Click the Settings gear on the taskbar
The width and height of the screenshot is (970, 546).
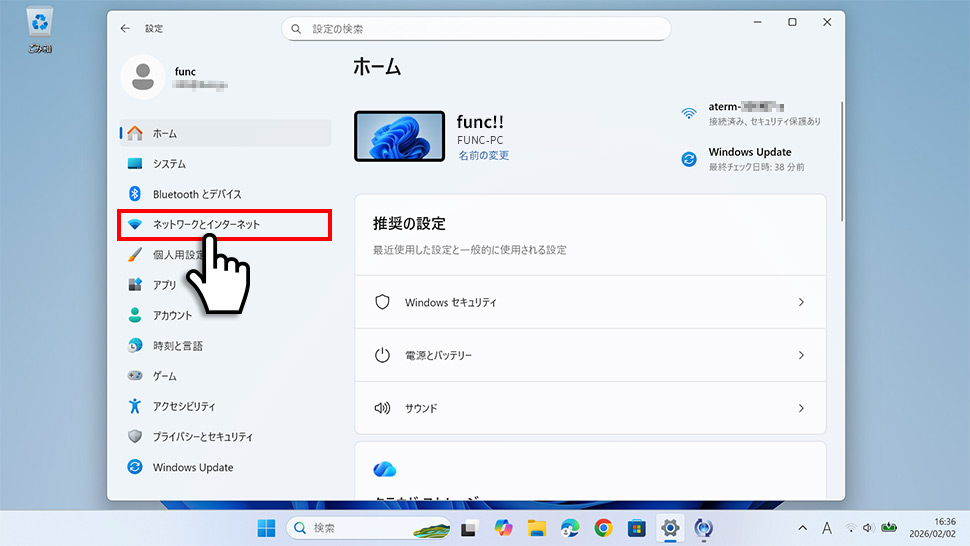(670, 528)
